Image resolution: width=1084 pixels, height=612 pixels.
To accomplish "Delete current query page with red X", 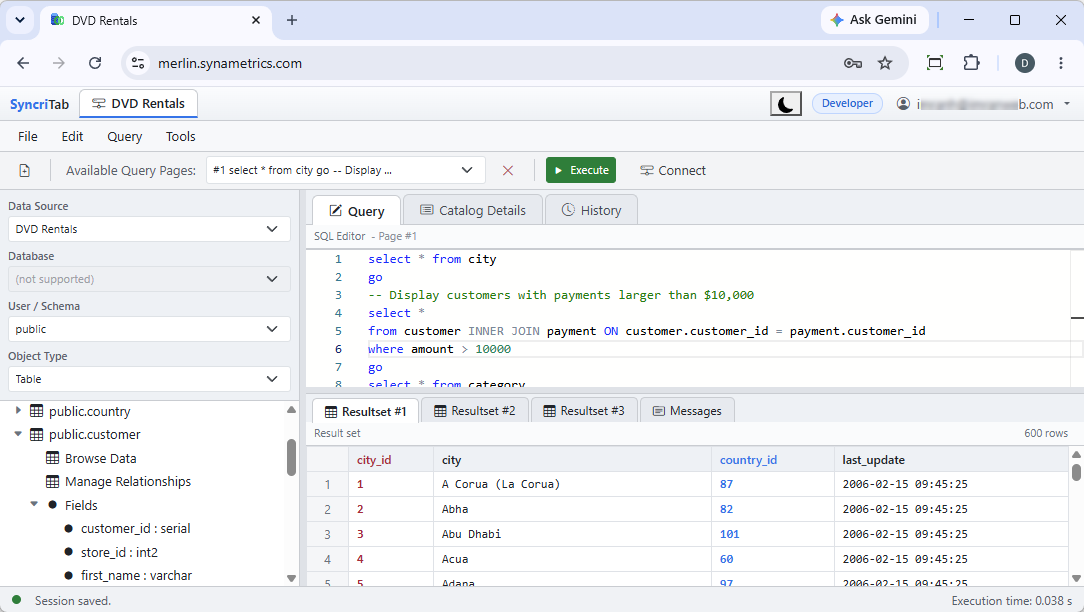I will point(507,171).
